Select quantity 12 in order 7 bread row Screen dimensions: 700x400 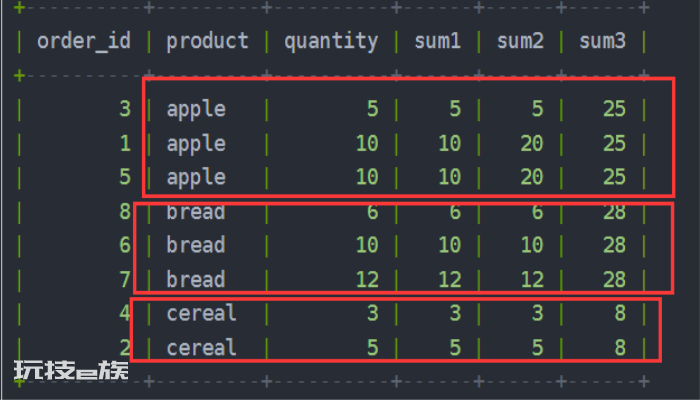(367, 280)
